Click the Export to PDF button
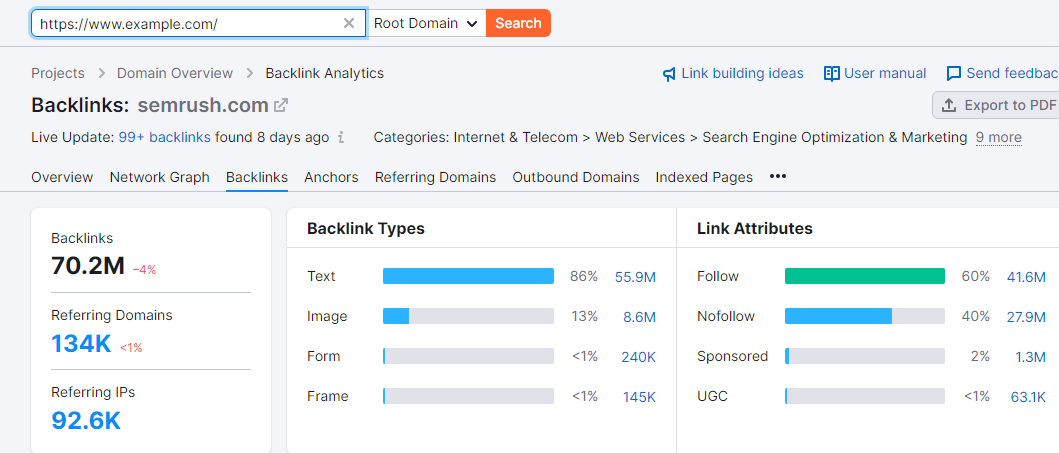 996,105
